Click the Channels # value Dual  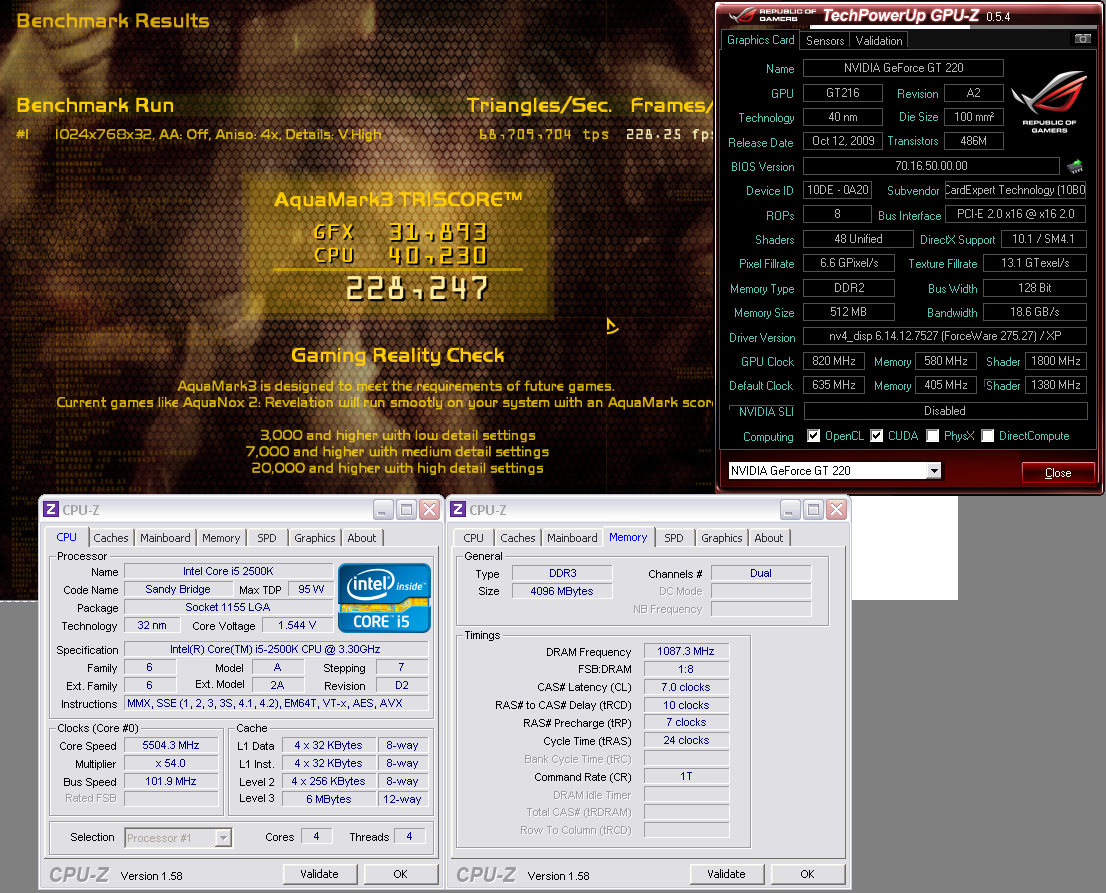[x=760, y=573]
